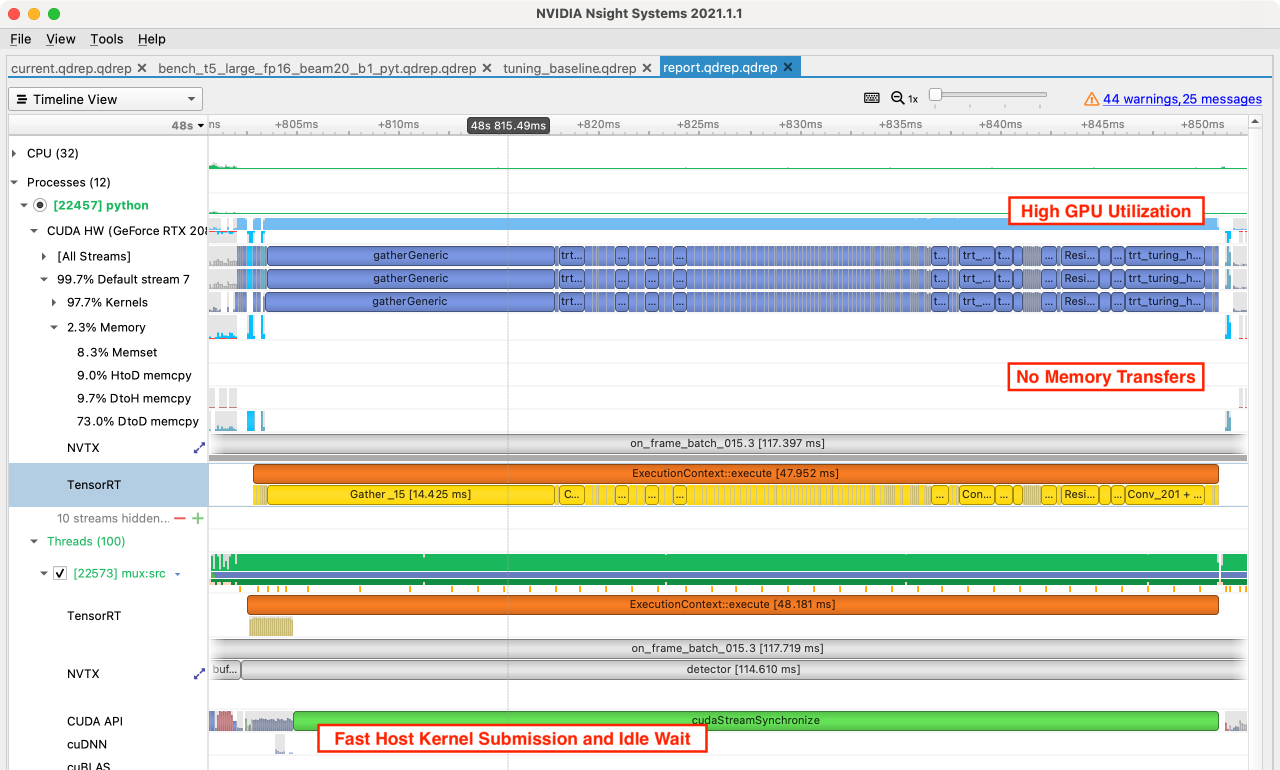Click the zoom reset magnifier icon

point(898,98)
